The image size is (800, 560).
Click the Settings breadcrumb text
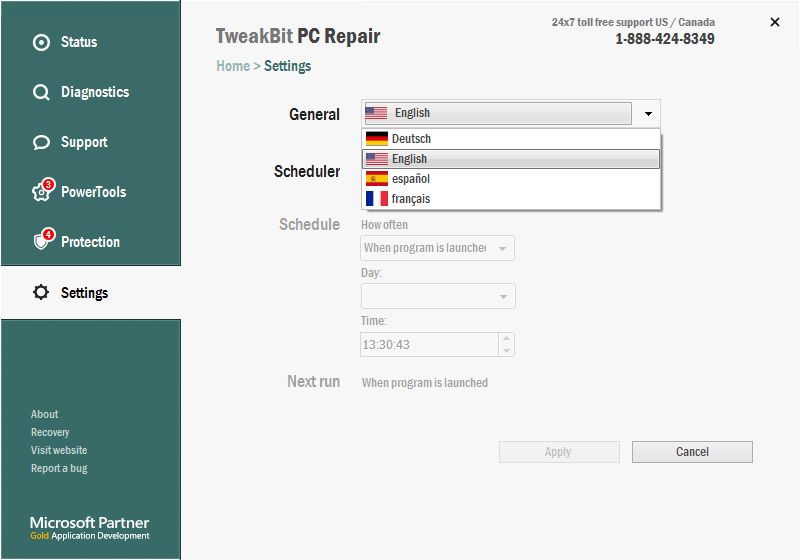tap(287, 66)
